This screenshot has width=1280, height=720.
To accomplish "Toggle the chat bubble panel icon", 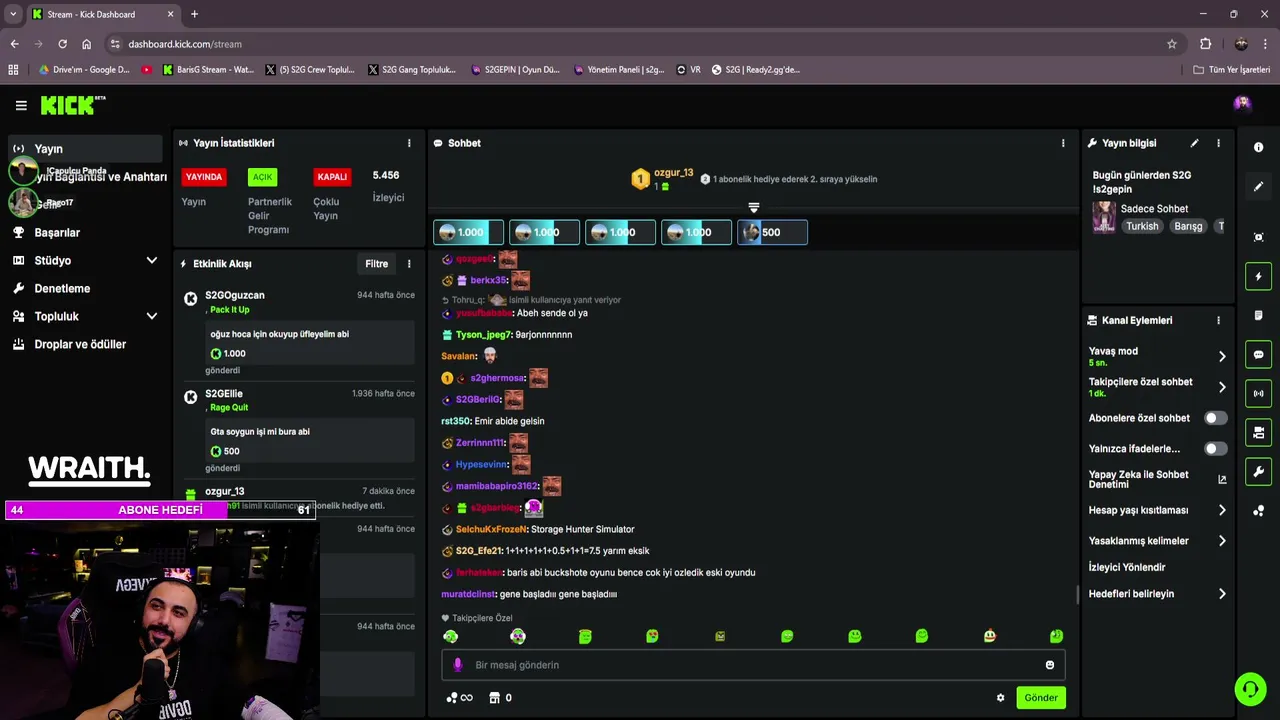I will click(1258, 355).
